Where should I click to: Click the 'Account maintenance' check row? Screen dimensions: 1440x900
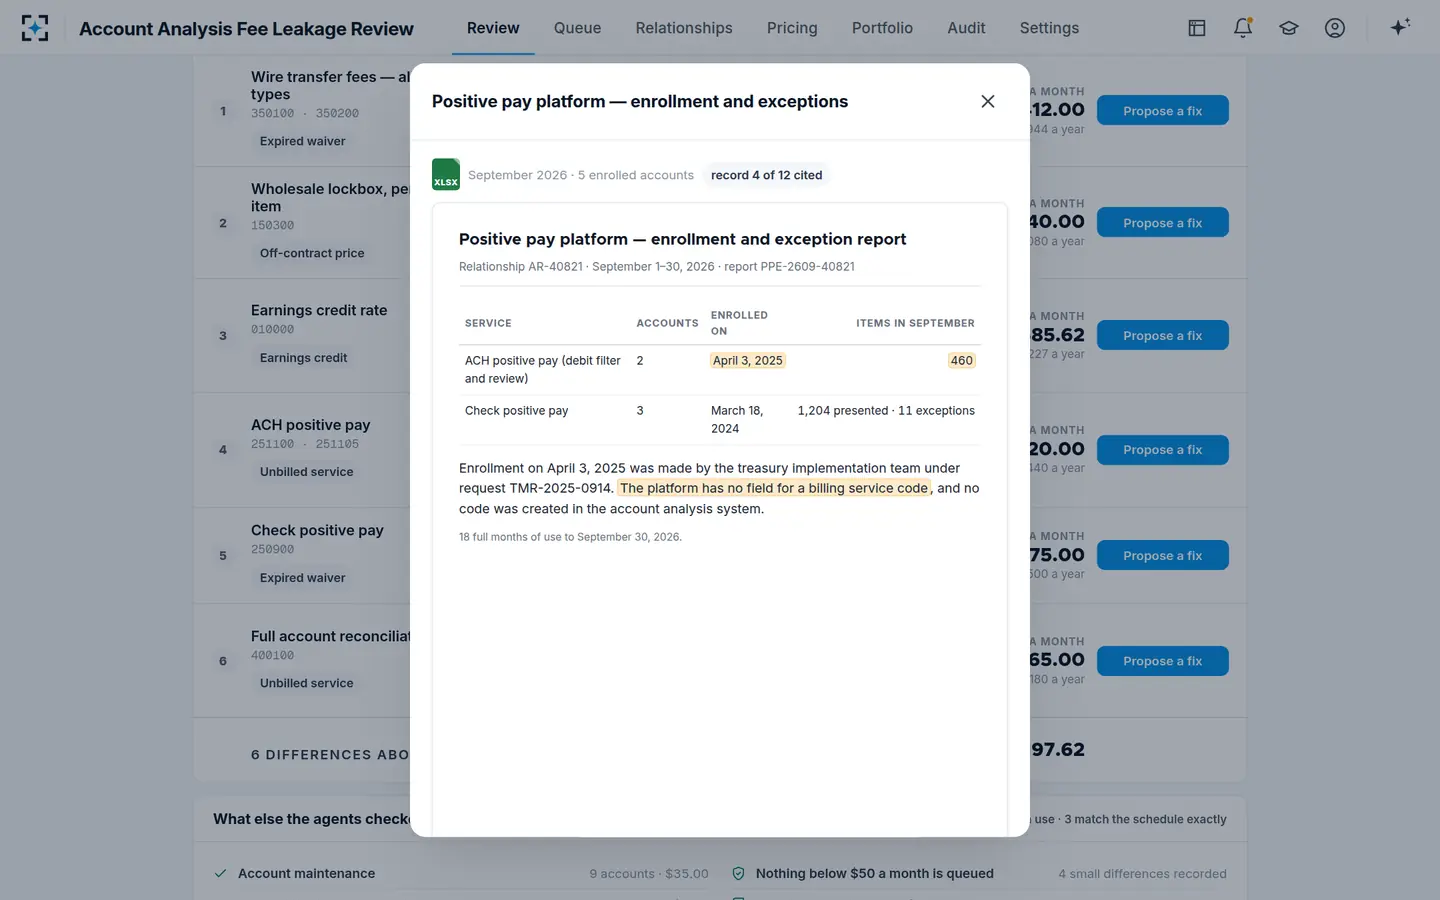(461, 873)
